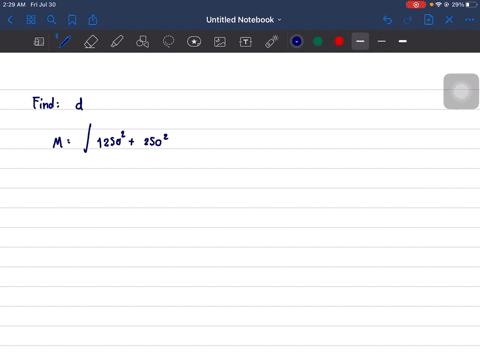The width and height of the screenshot is (480, 360).
Task: Add a new page
Action: coord(428,20)
